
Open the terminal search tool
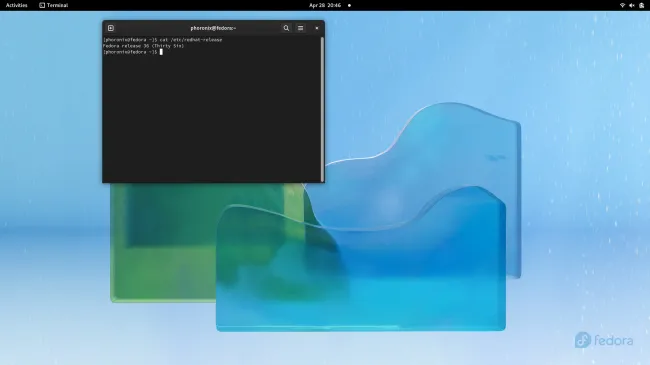286,28
